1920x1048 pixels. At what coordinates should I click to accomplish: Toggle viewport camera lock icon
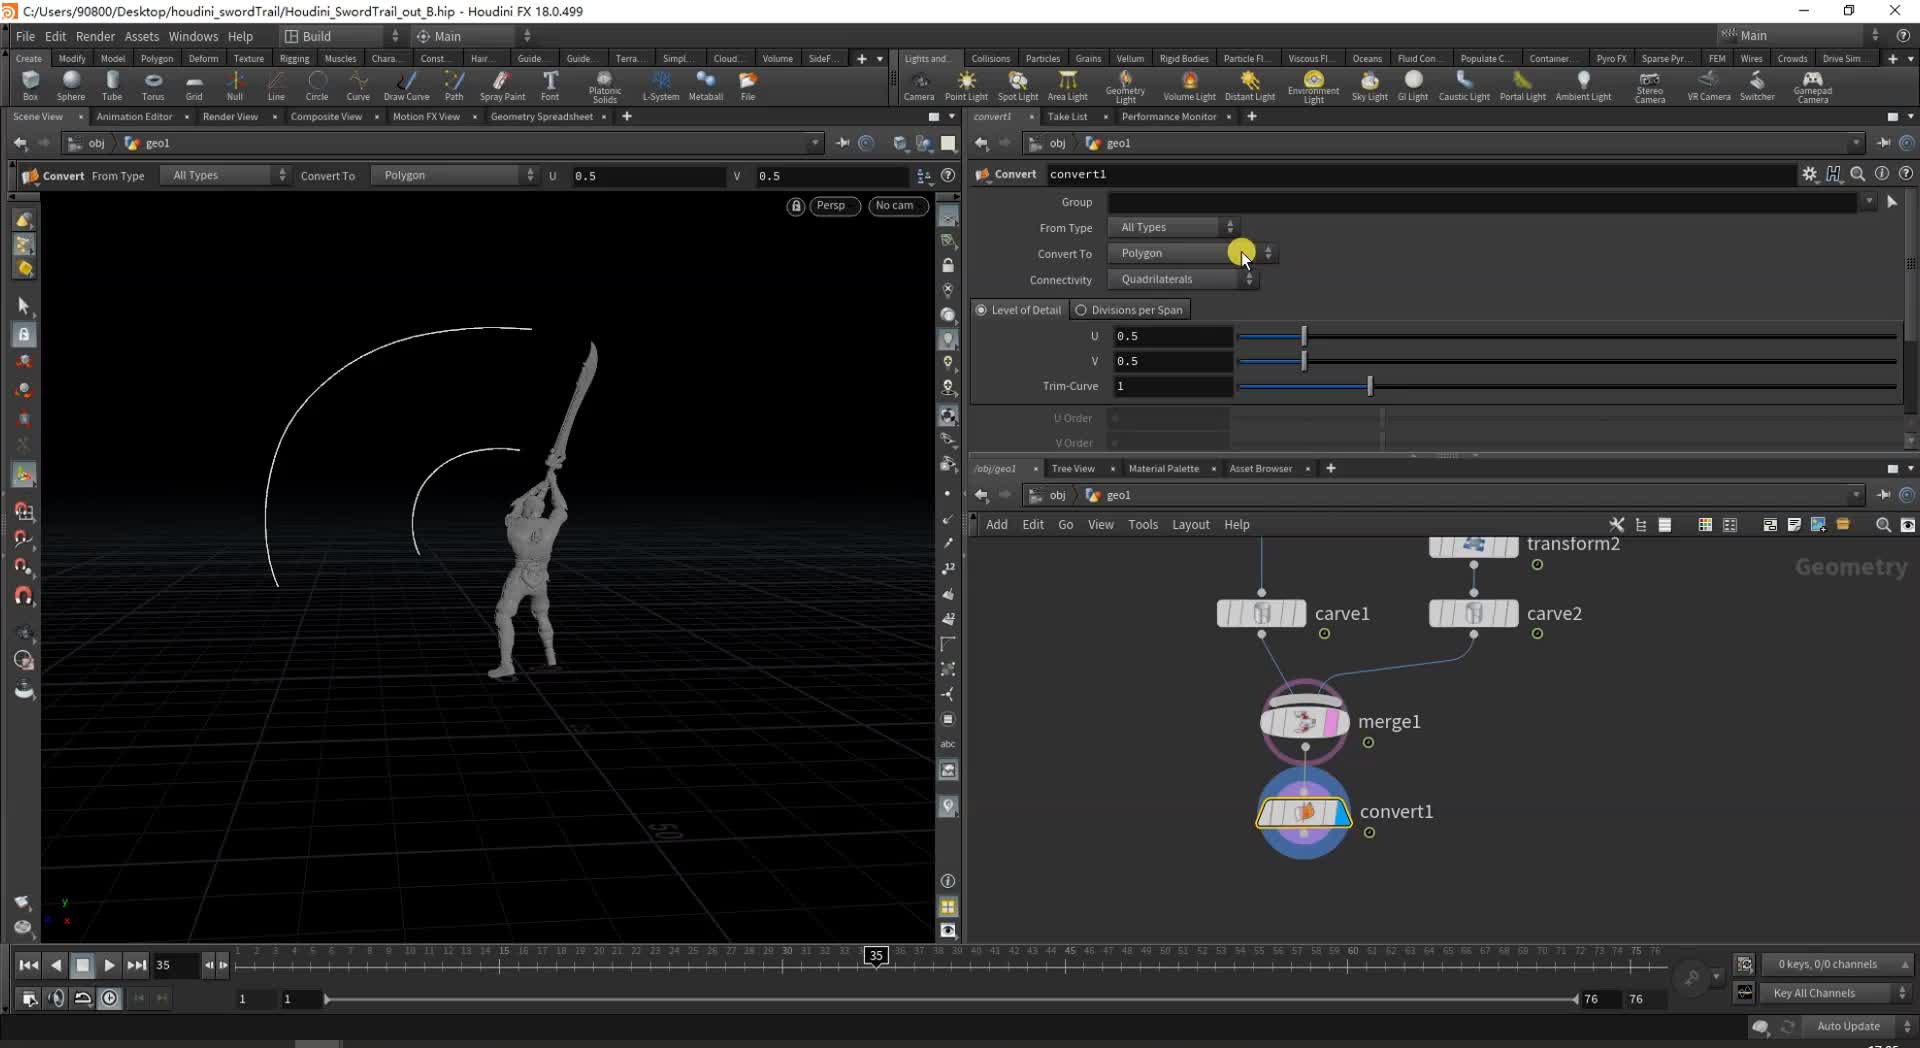point(796,206)
